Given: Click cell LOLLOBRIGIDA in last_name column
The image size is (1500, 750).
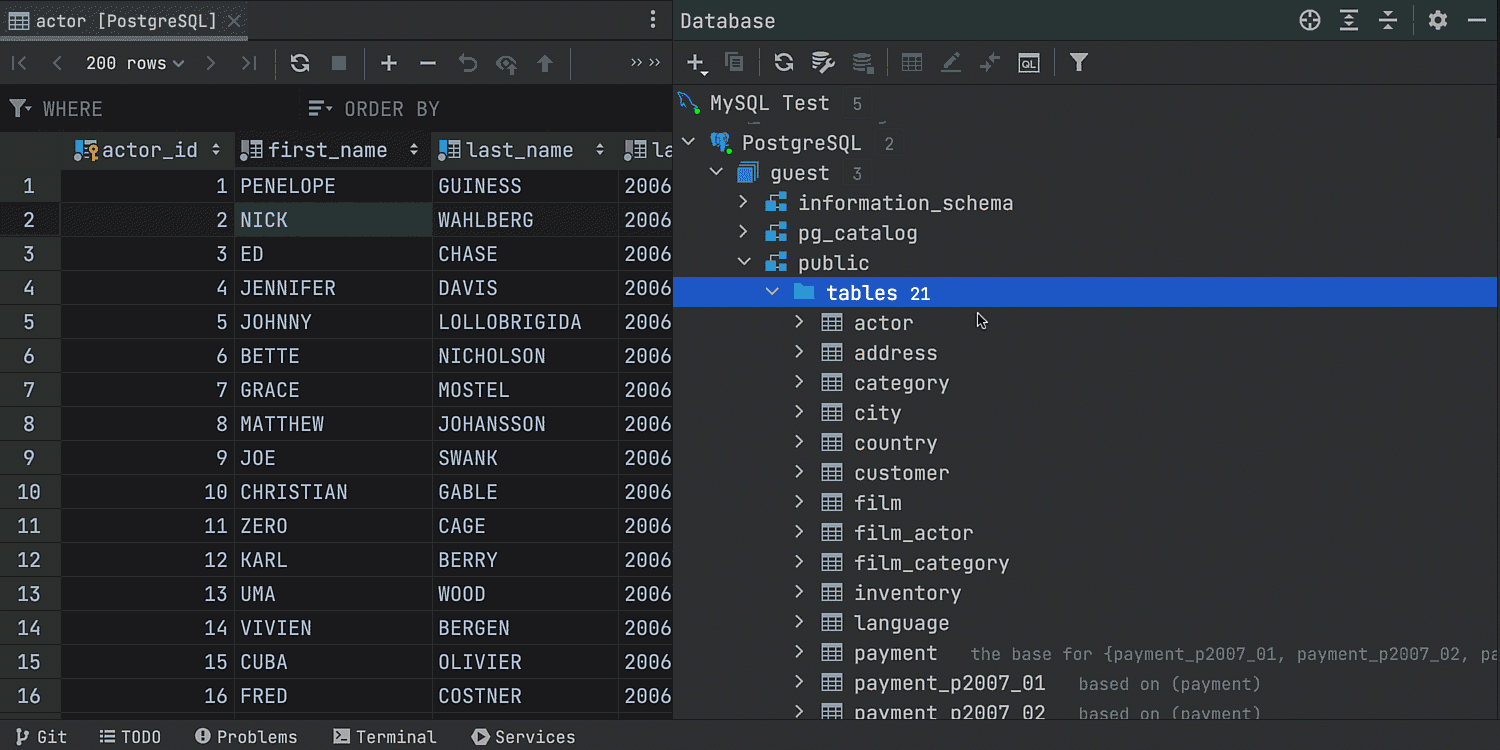Looking at the screenshot, I should (525, 322).
